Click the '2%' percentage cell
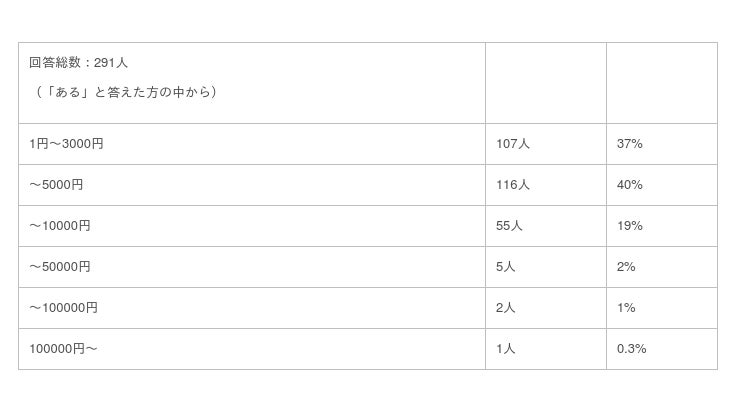The width and height of the screenshot is (740, 410). (x=626, y=267)
